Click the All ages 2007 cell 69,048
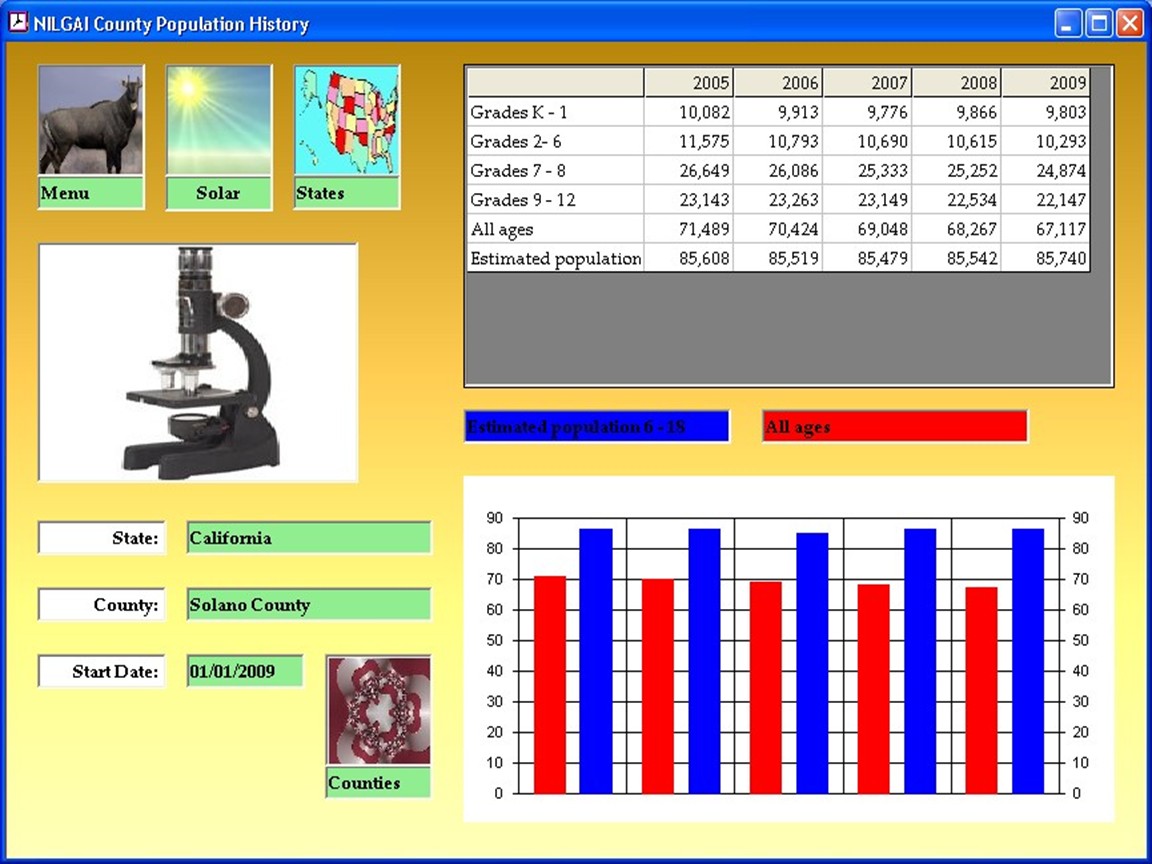The height and width of the screenshot is (864, 1152). (x=868, y=230)
